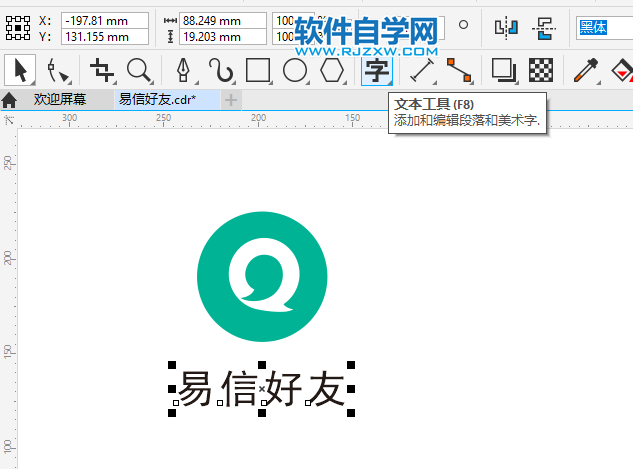Open the Crop tool flyout arrow
The width and height of the screenshot is (633, 469).
[x=114, y=83]
